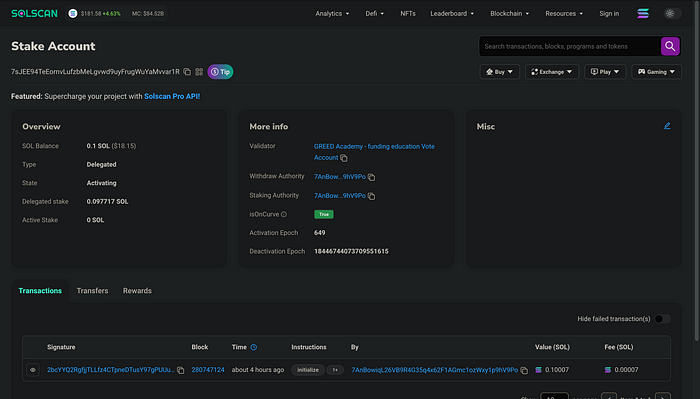Open the Exchange dropdown
The width and height of the screenshot is (700, 399).
pos(552,72)
